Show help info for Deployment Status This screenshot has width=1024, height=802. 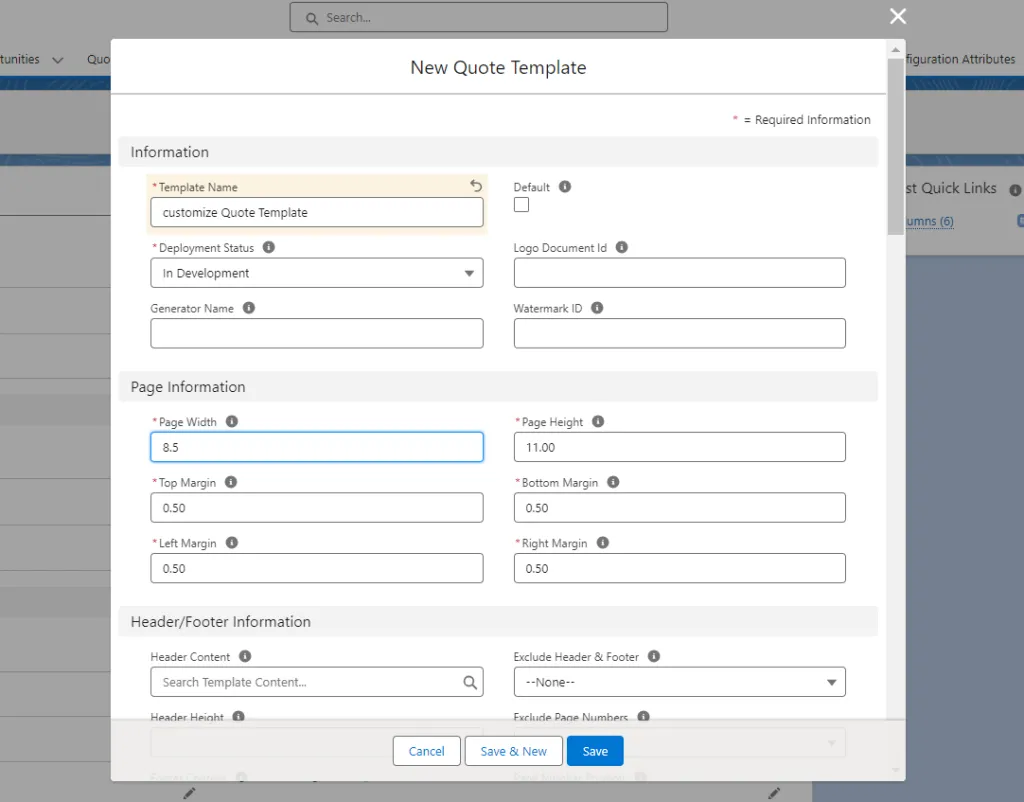[268, 247]
